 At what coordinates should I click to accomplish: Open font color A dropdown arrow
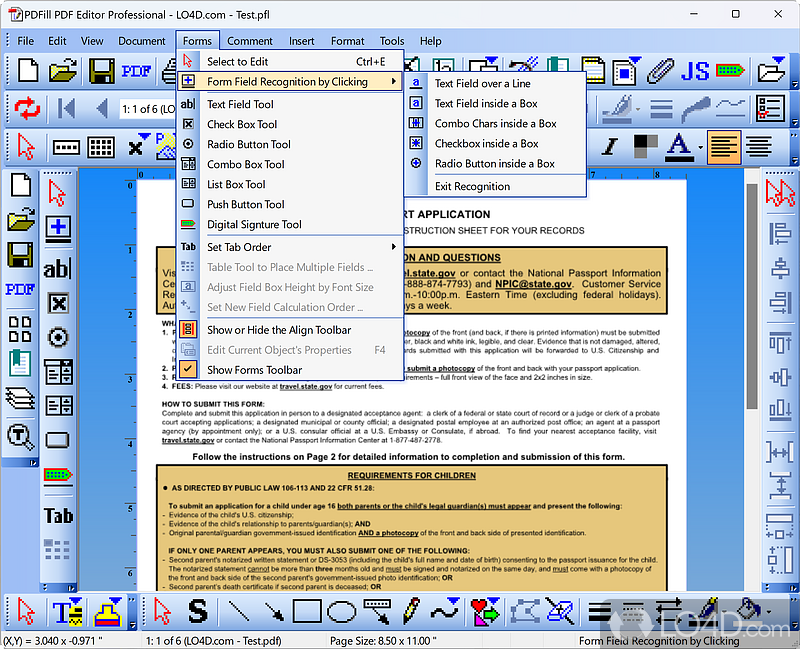(700, 148)
